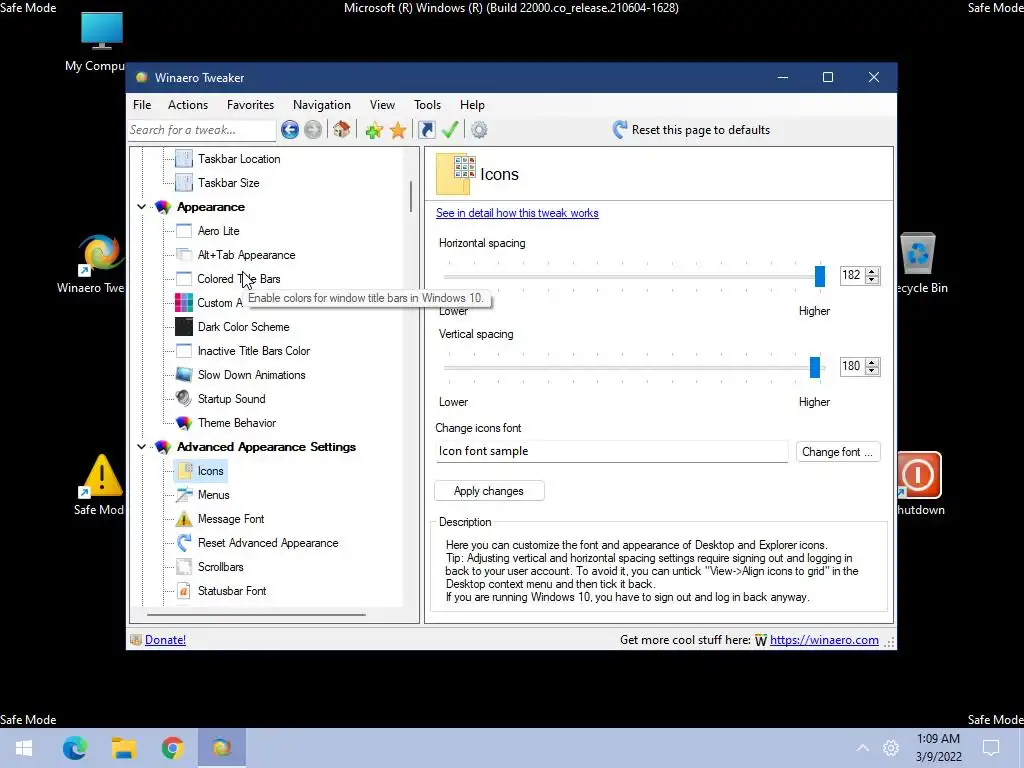Decrease vertical spacing with down spinner arrow
This screenshot has height=768, width=1024.
[872, 371]
